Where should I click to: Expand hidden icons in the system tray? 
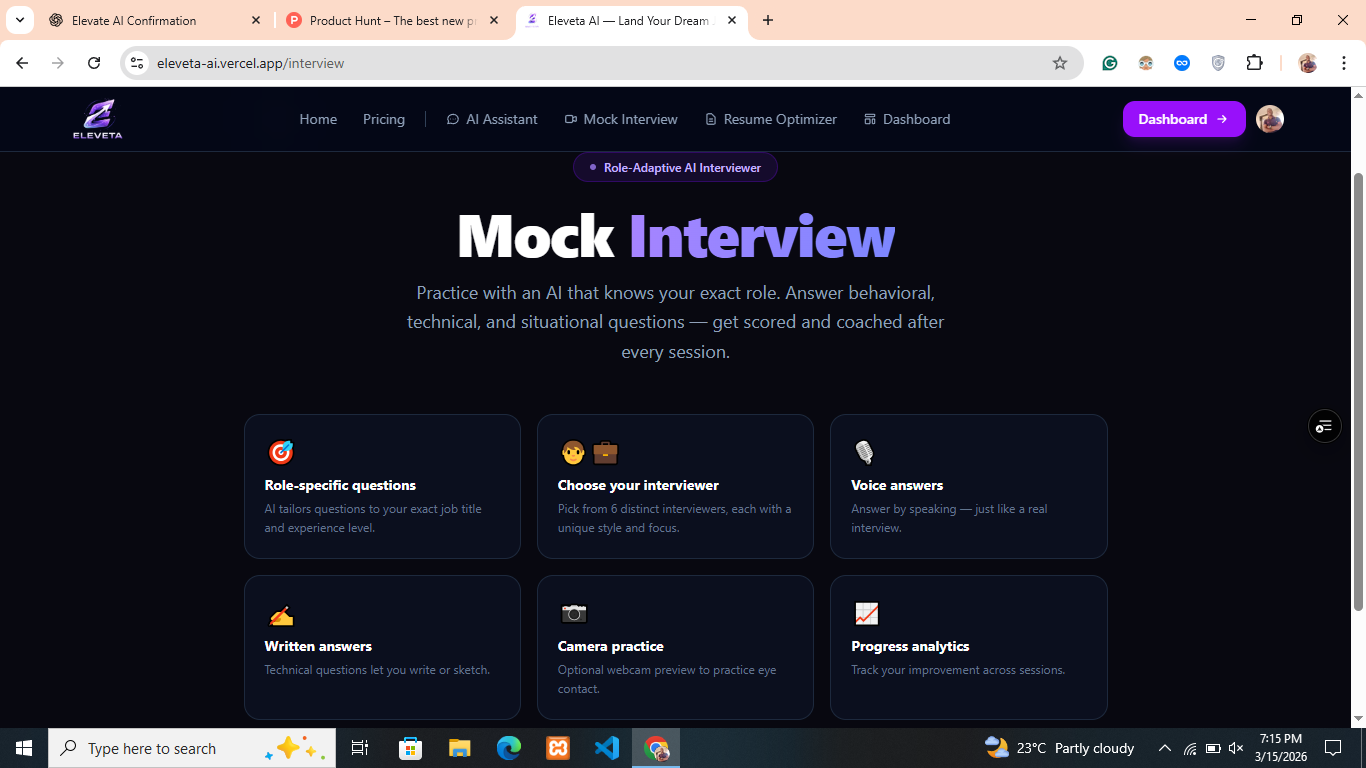[x=1164, y=747]
